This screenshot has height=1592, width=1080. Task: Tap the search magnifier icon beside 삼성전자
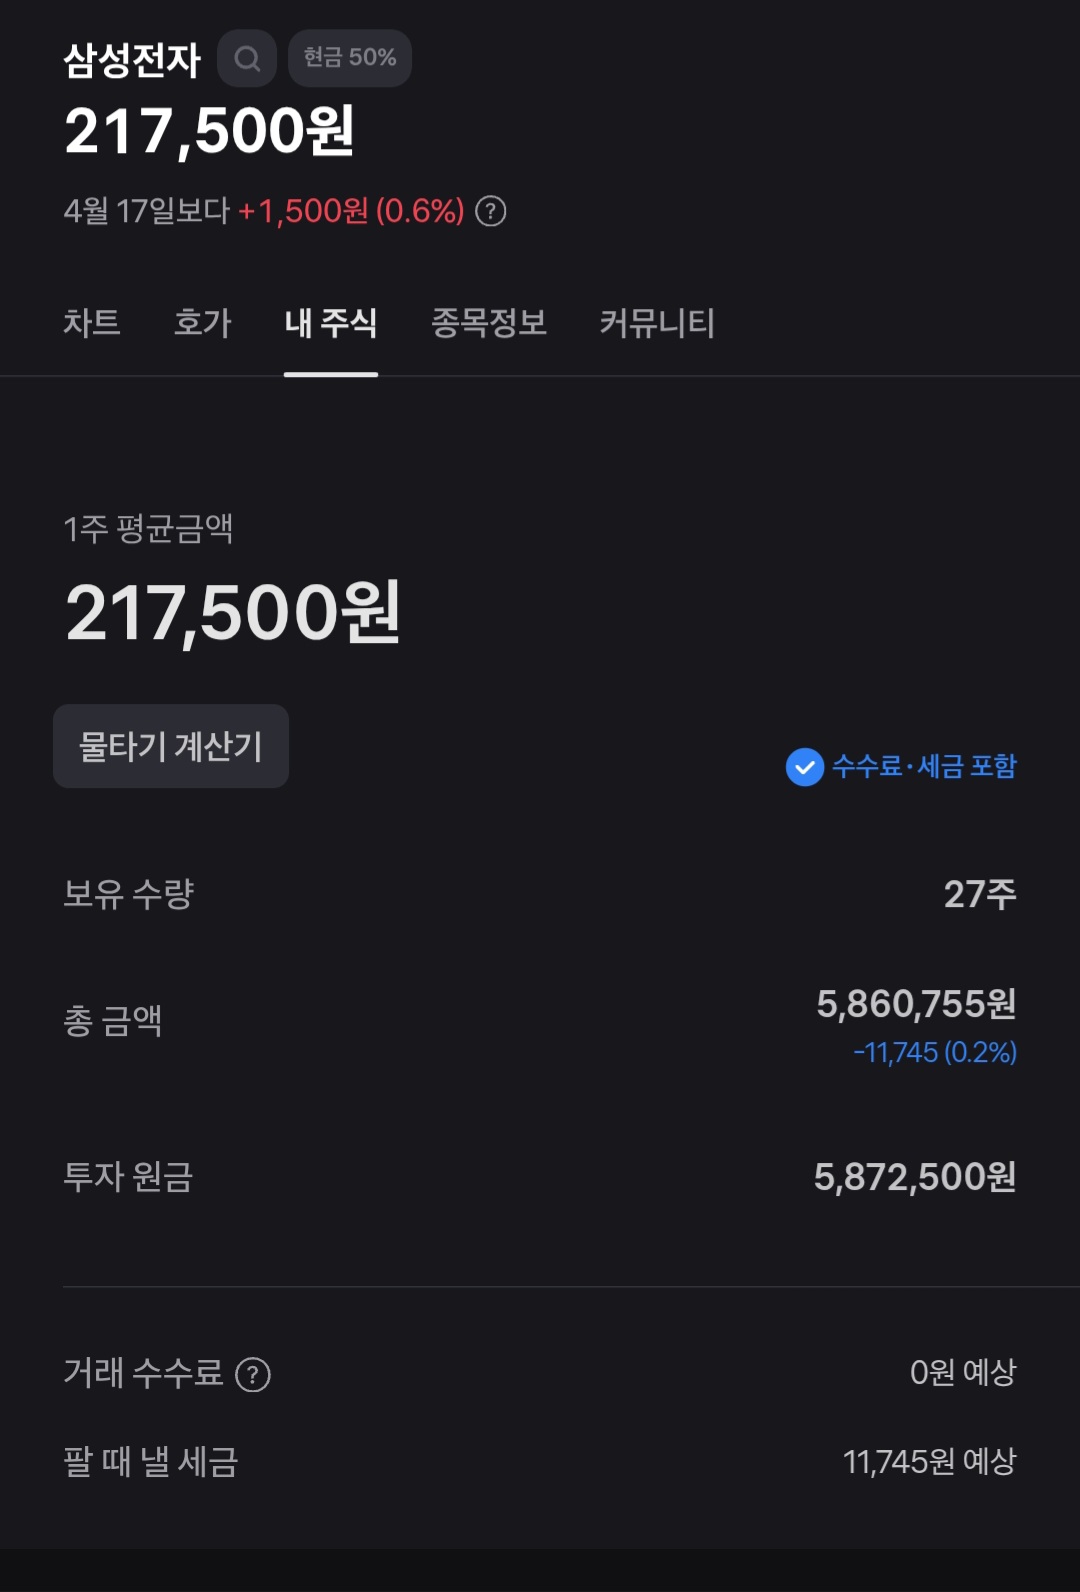[x=247, y=59]
